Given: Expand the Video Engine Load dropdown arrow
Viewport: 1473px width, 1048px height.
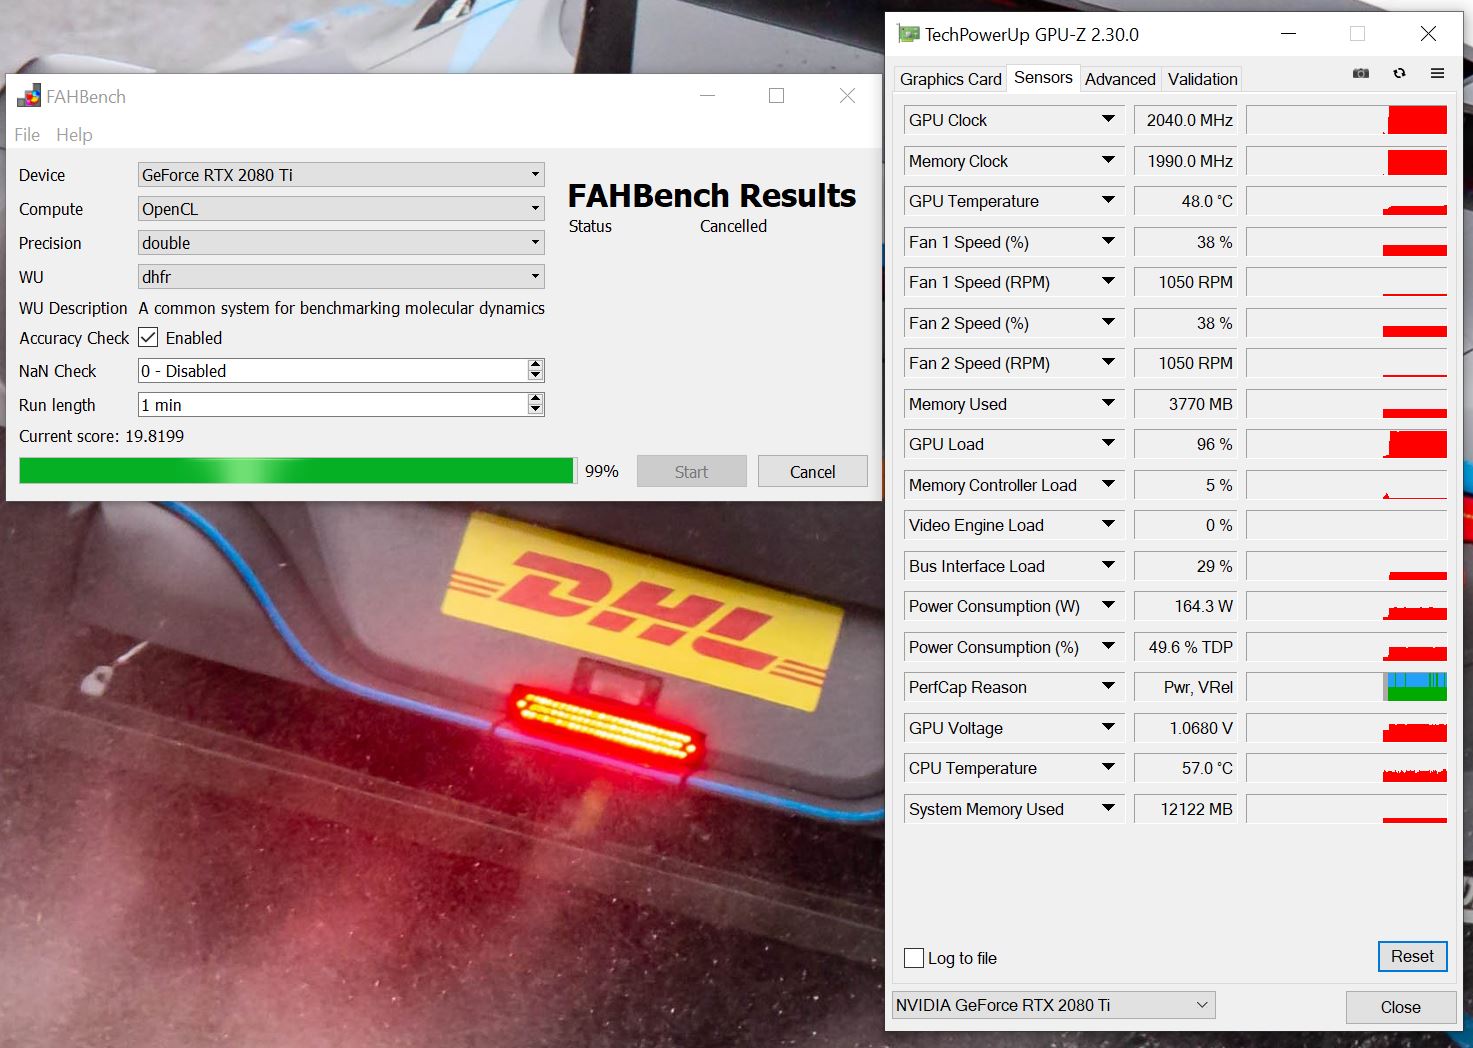Looking at the screenshot, I should point(1108,525).
